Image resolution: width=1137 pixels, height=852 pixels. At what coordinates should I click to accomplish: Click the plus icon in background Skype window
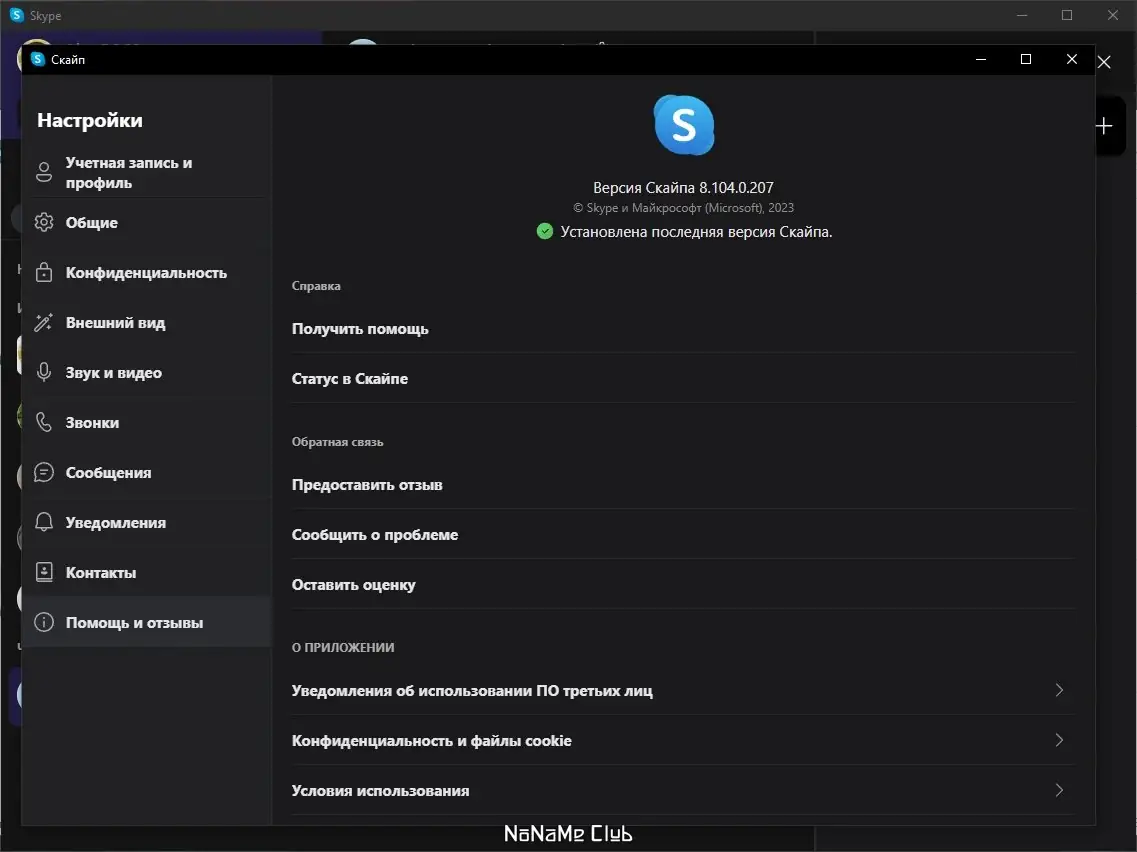[1104, 126]
